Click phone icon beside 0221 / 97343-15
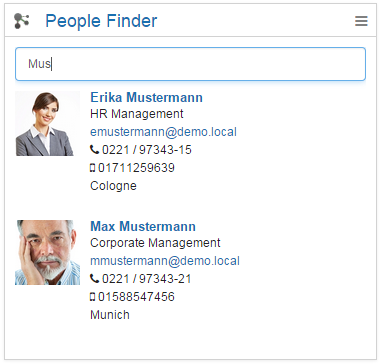Image resolution: width=385 pixels, height=364 pixels. point(95,150)
